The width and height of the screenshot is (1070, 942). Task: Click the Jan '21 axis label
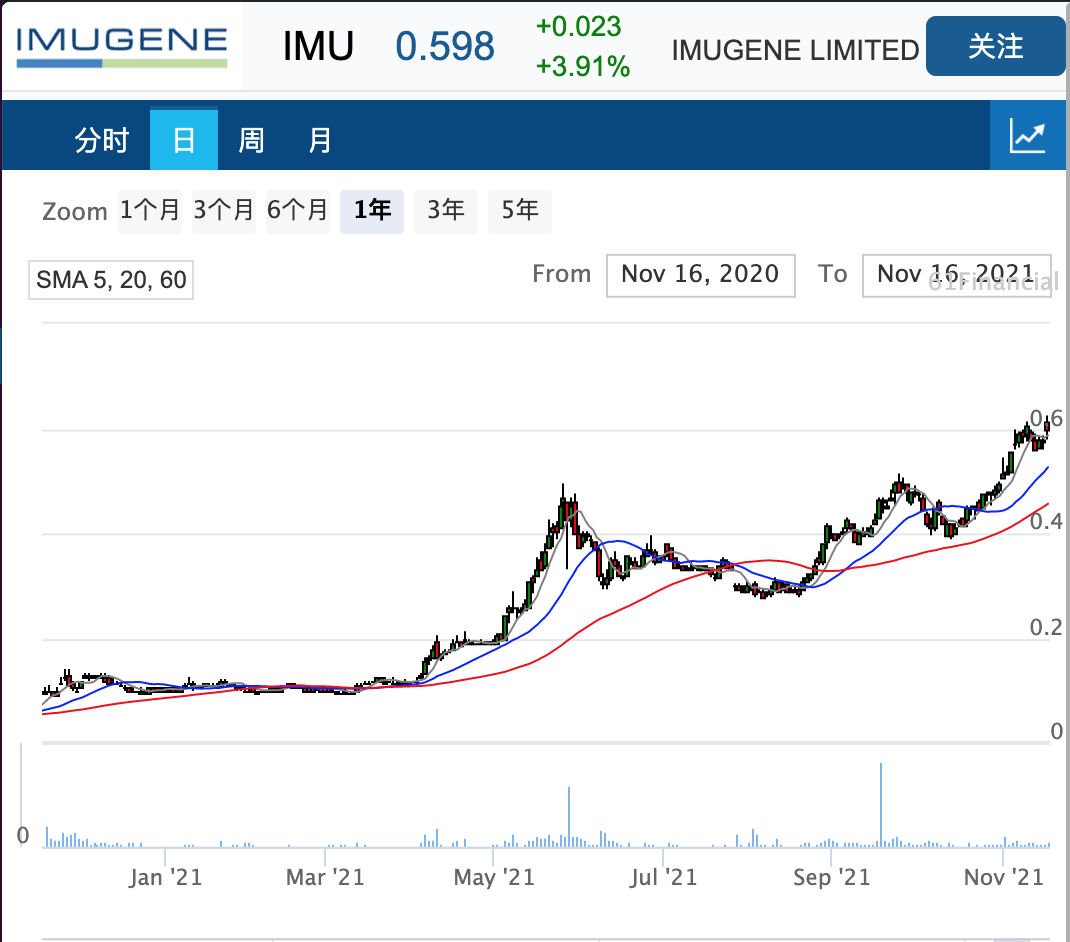(x=165, y=876)
